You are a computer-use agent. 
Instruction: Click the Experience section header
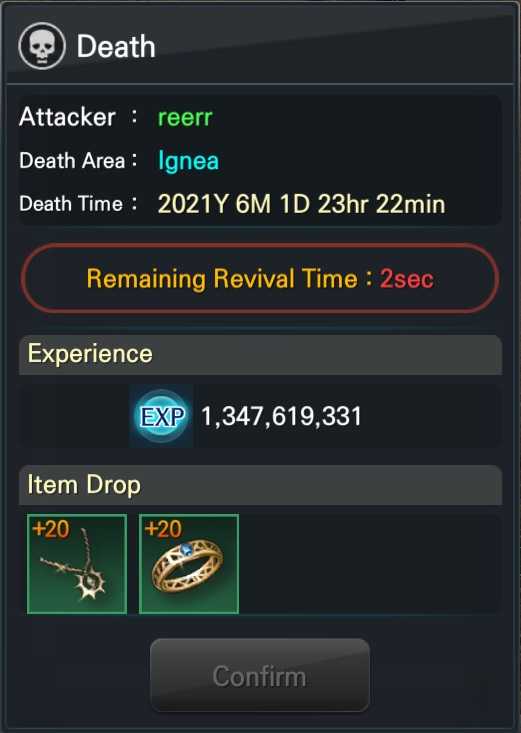[x=260, y=354]
